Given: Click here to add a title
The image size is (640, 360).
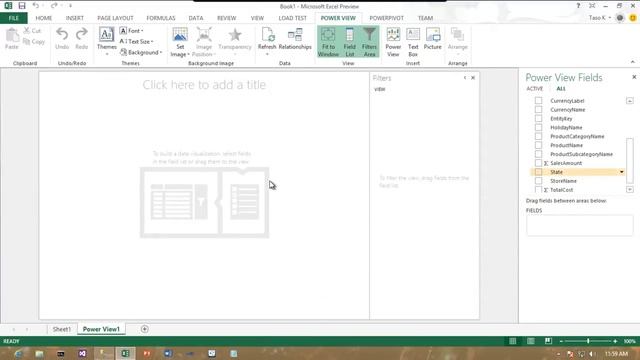Looking at the screenshot, I should click(204, 84).
